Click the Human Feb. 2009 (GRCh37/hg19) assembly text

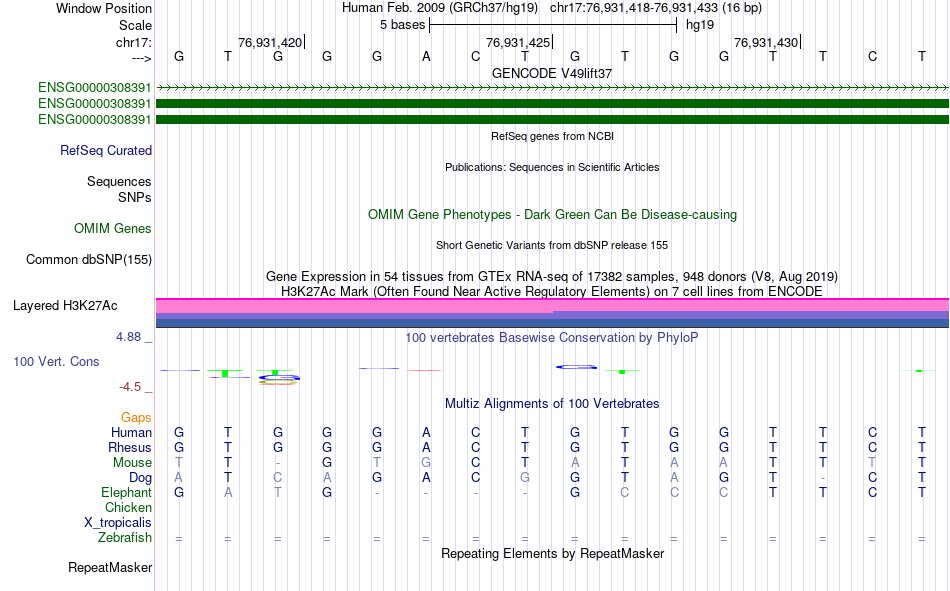(x=440, y=8)
